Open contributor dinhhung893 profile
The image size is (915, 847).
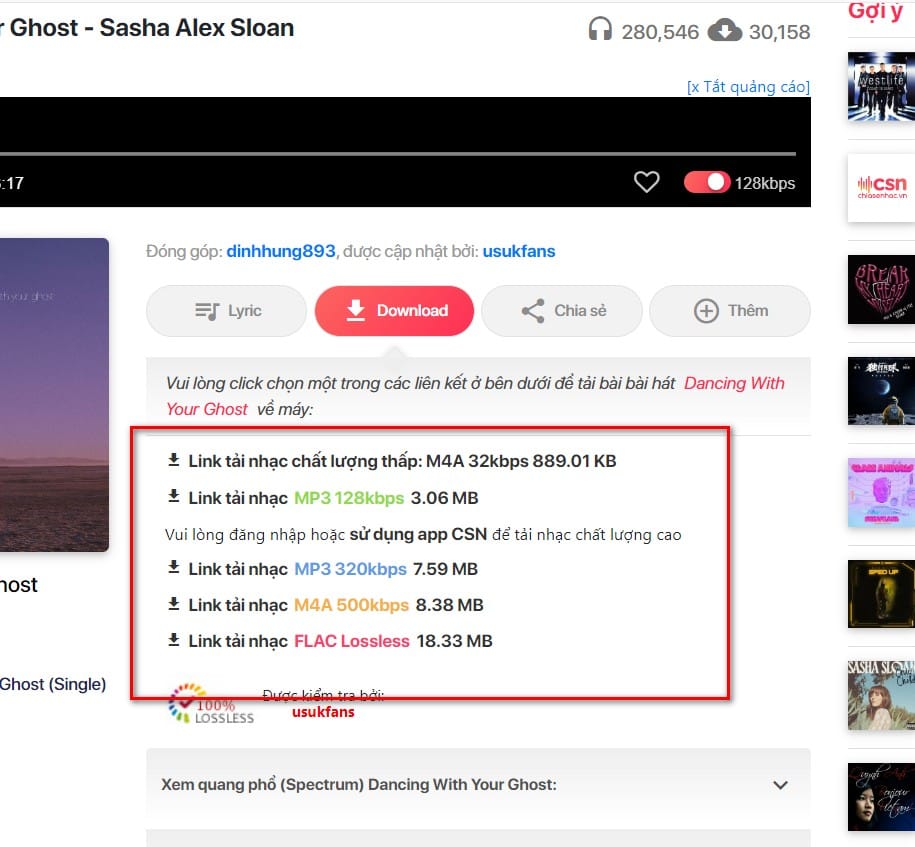click(x=281, y=251)
